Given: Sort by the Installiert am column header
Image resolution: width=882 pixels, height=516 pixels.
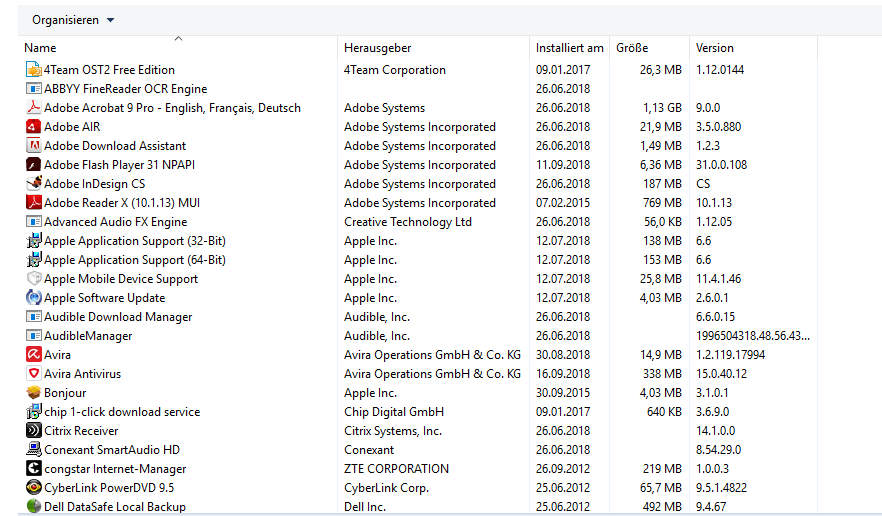Looking at the screenshot, I should [x=569, y=48].
